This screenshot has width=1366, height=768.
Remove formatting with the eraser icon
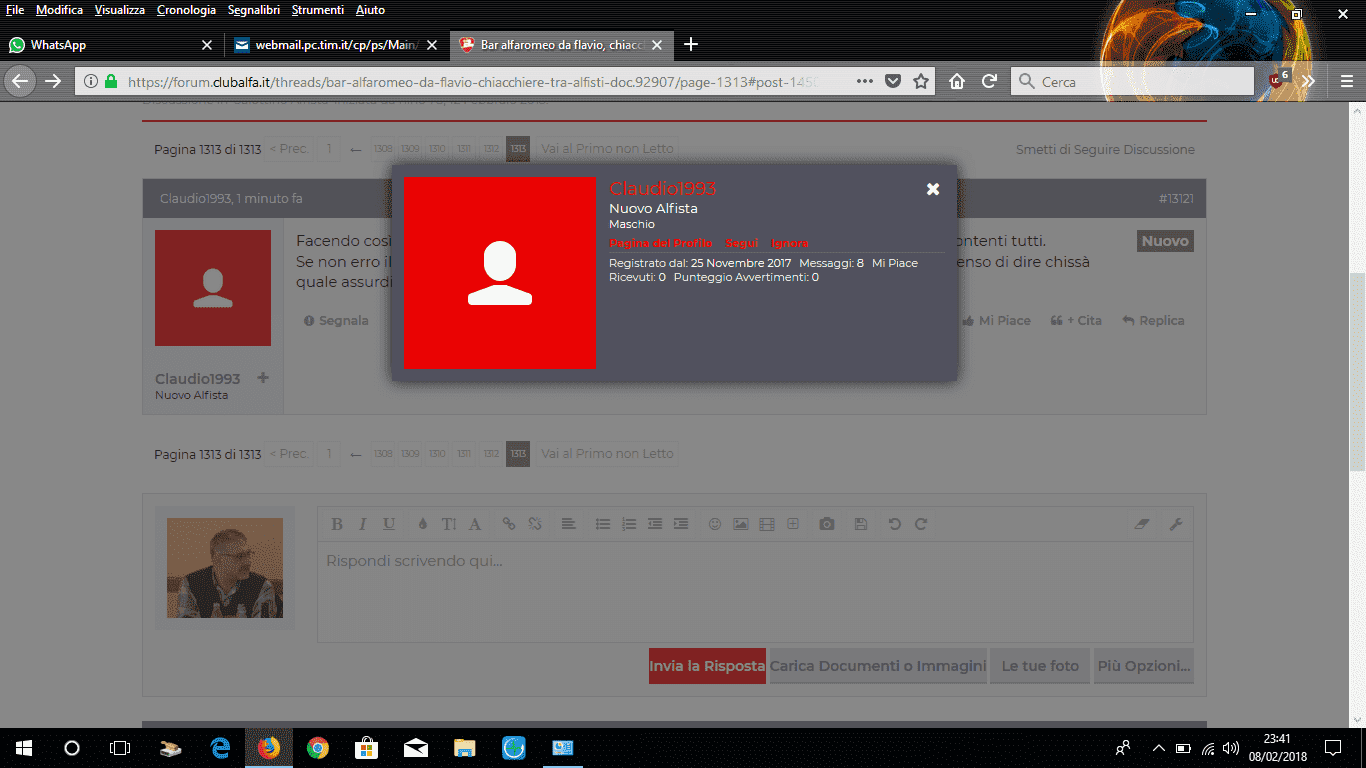tap(1144, 524)
